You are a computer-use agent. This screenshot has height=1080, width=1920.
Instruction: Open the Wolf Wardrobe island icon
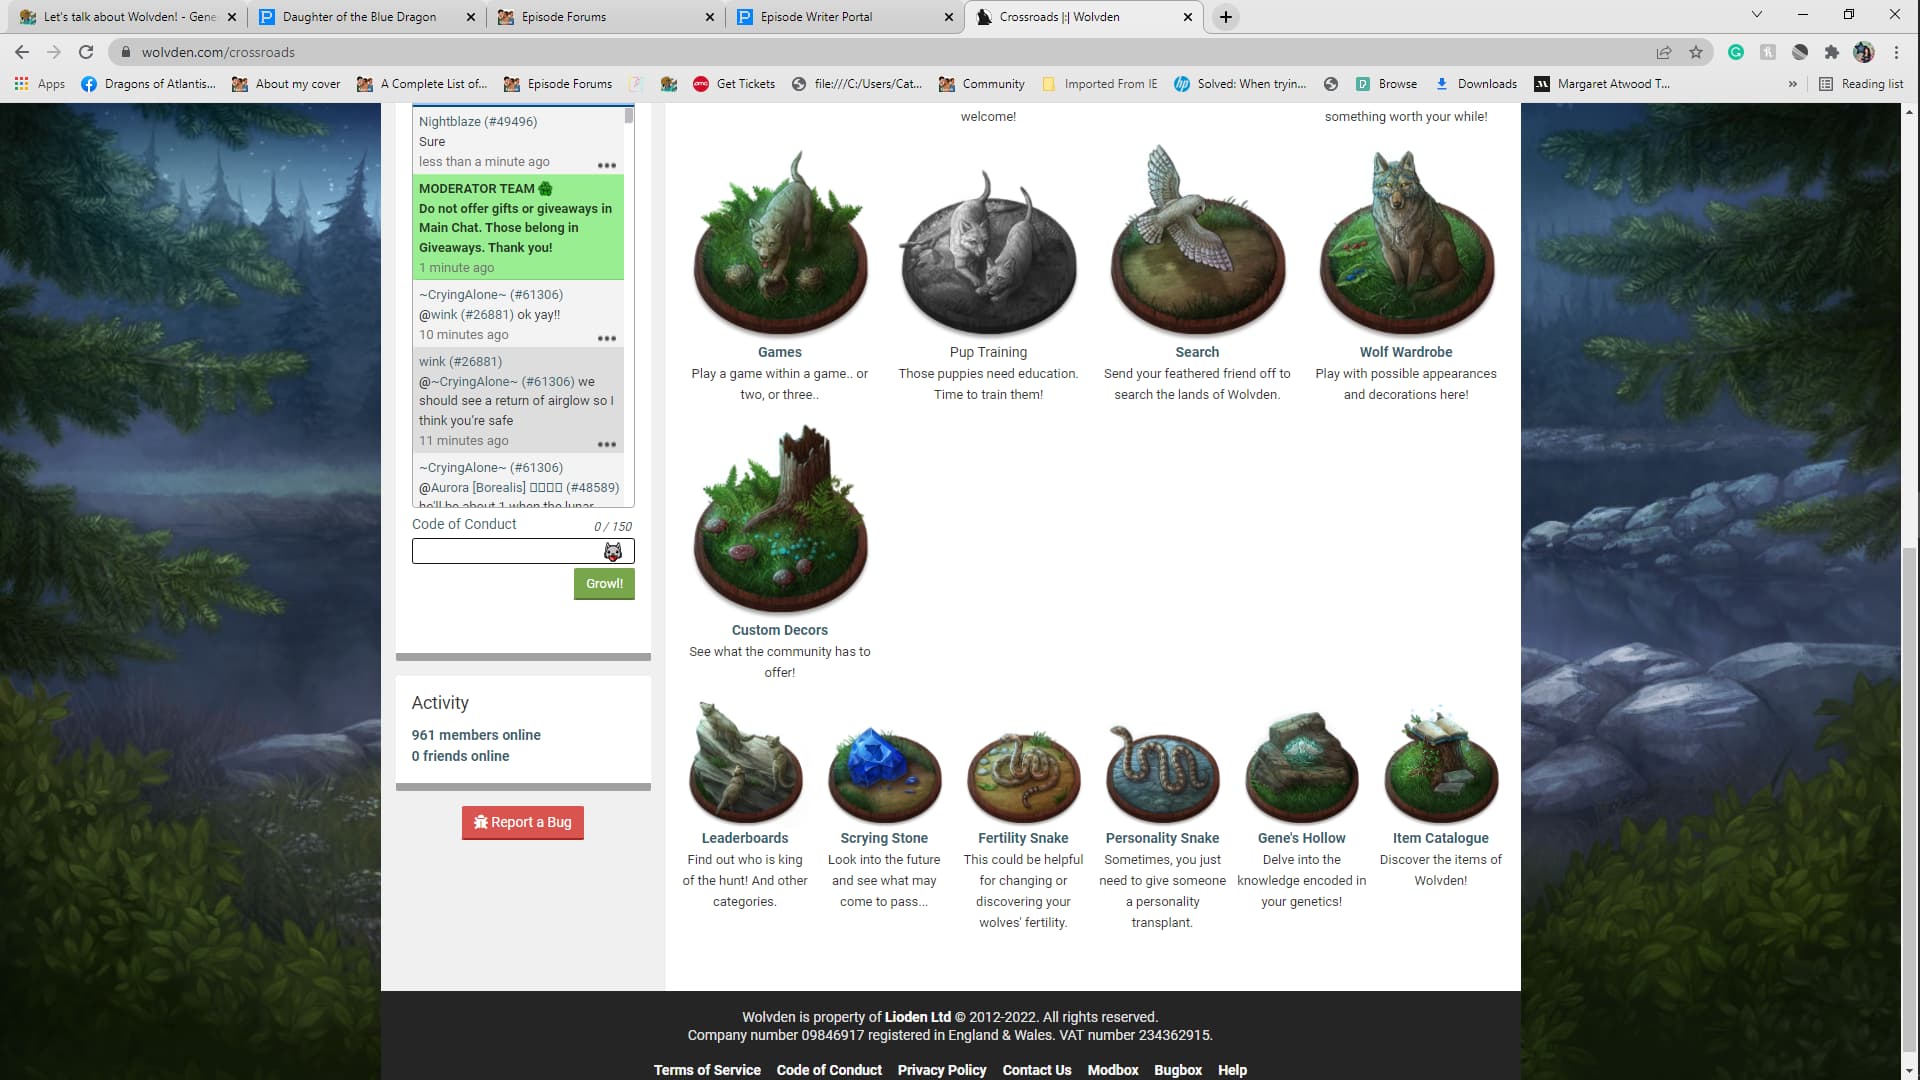1406,243
